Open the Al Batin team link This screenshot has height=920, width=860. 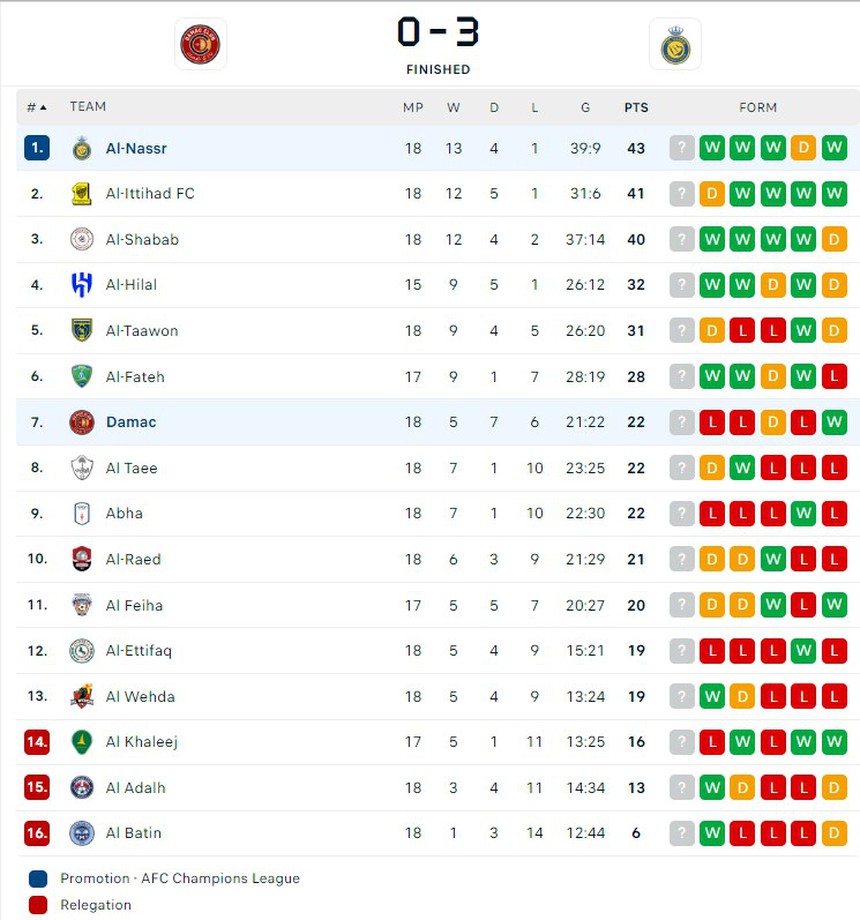tap(133, 833)
